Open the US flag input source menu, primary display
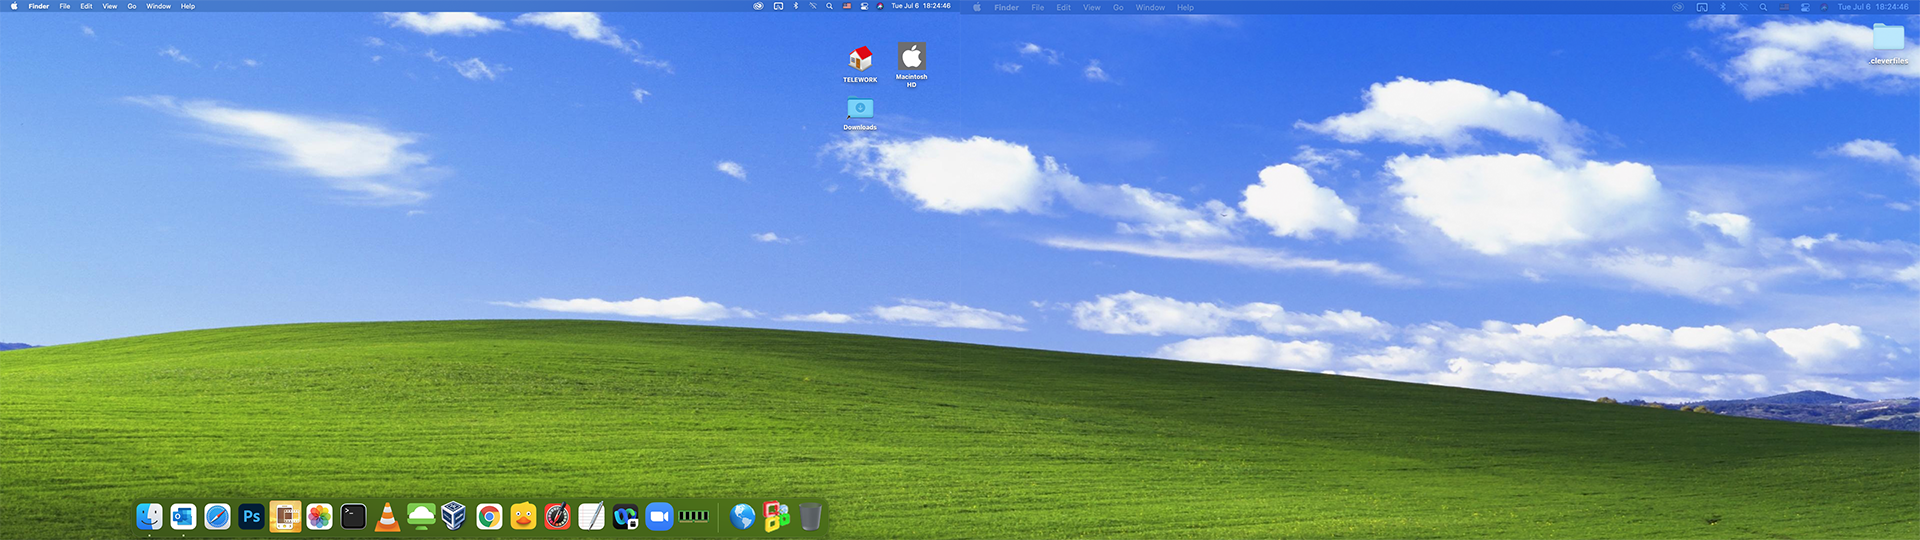The height and width of the screenshot is (540, 1920). pyautogui.click(x=847, y=6)
